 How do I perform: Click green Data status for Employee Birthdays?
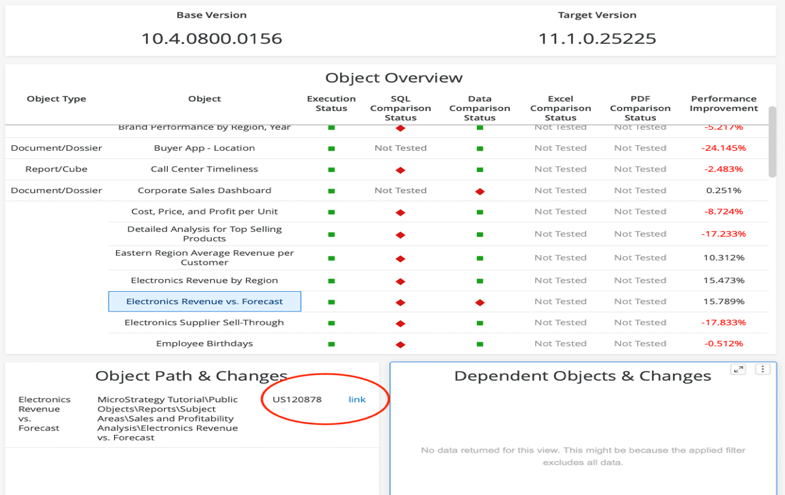(x=480, y=344)
